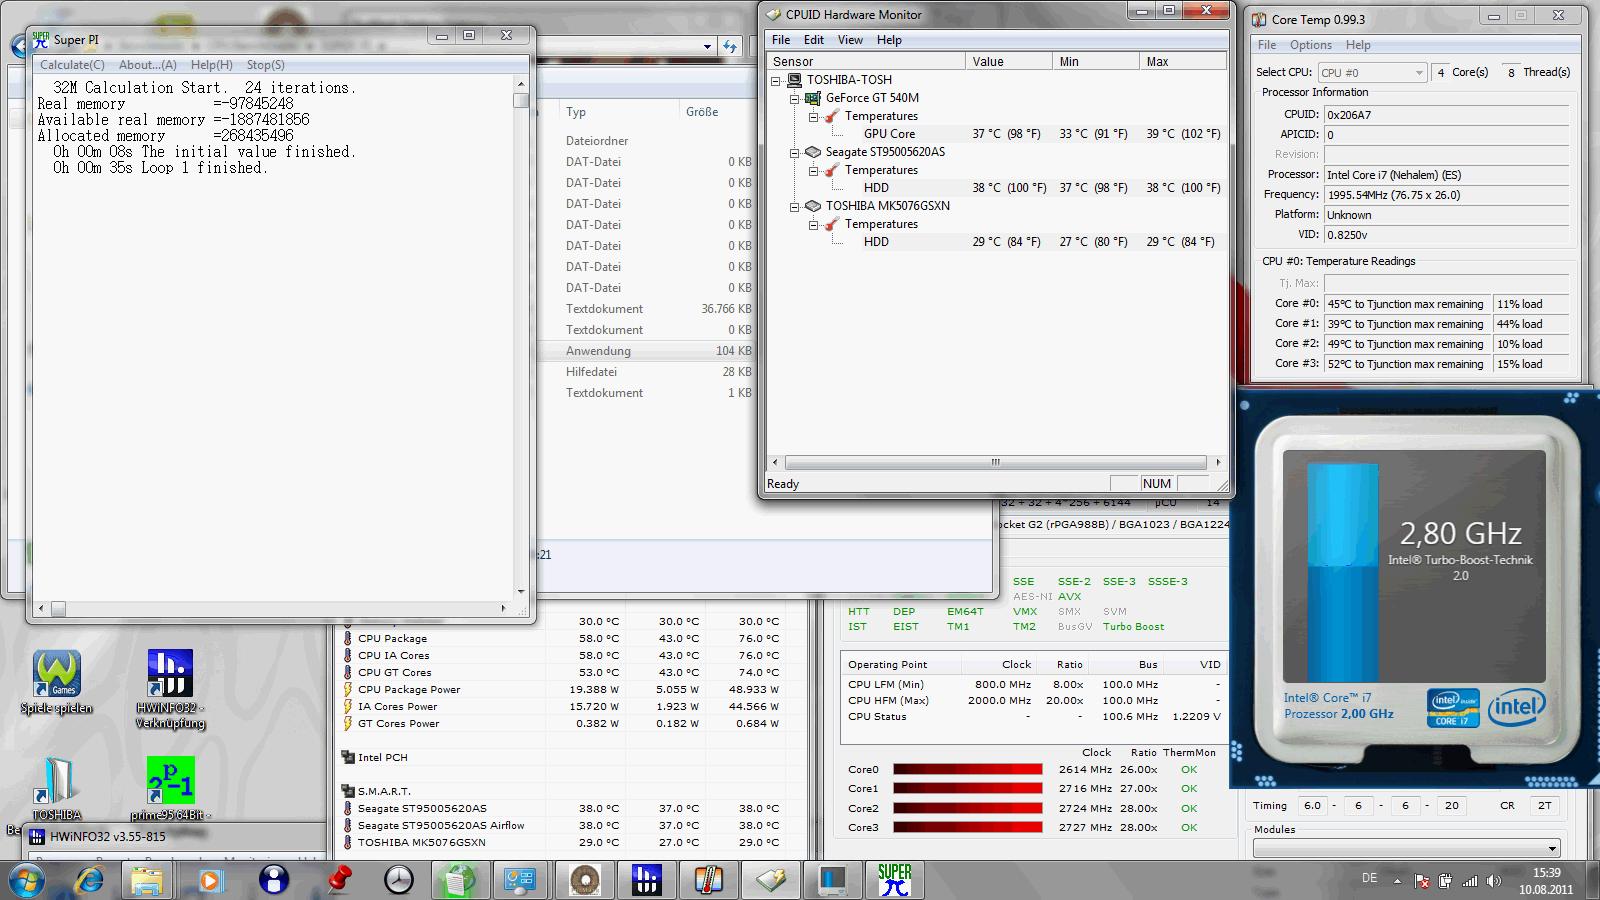Open the prime95 64Bit desktop shortcut
The height and width of the screenshot is (900, 1600).
click(170, 789)
